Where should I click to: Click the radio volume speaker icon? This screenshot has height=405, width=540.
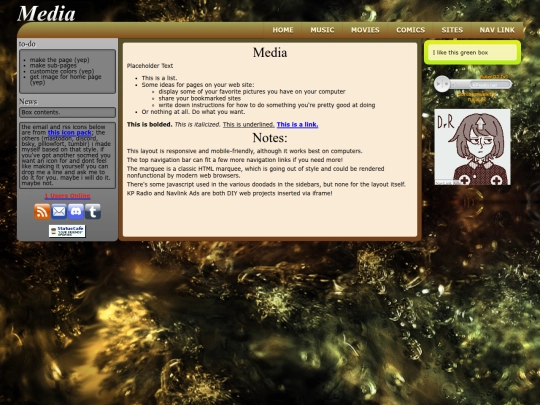click(x=454, y=84)
